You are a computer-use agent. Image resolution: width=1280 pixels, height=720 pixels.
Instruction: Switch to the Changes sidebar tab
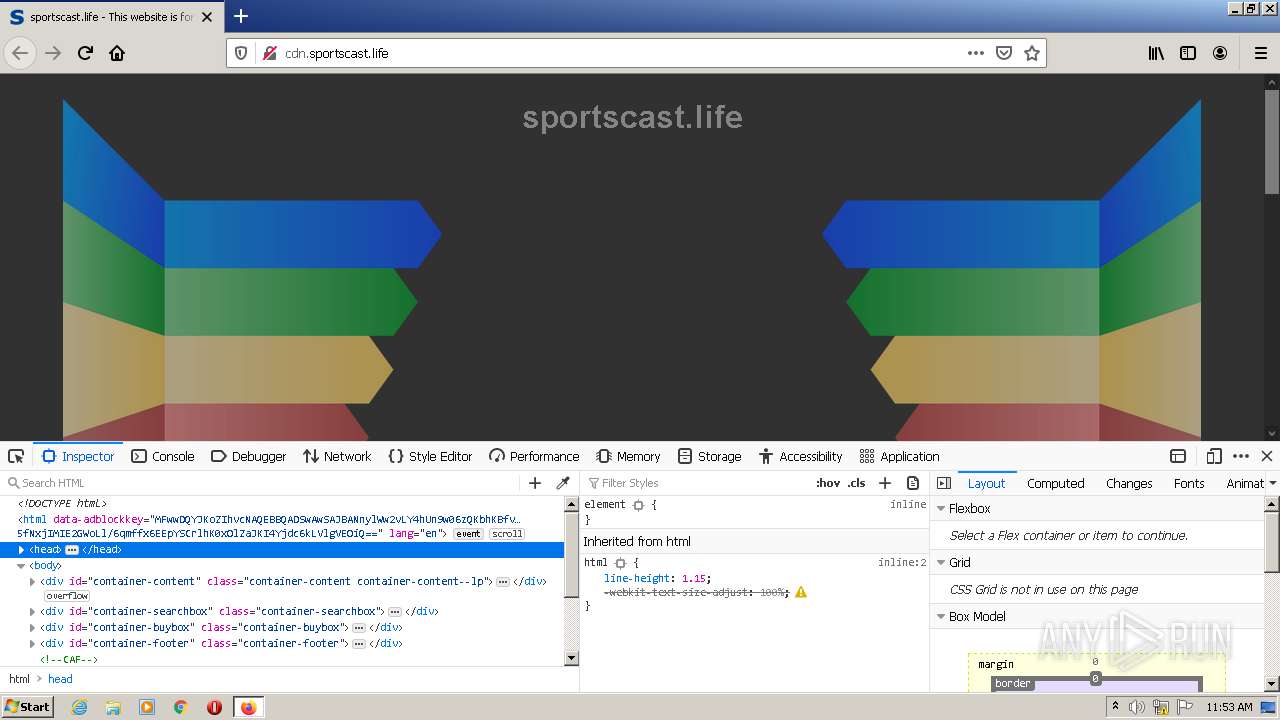click(1129, 483)
